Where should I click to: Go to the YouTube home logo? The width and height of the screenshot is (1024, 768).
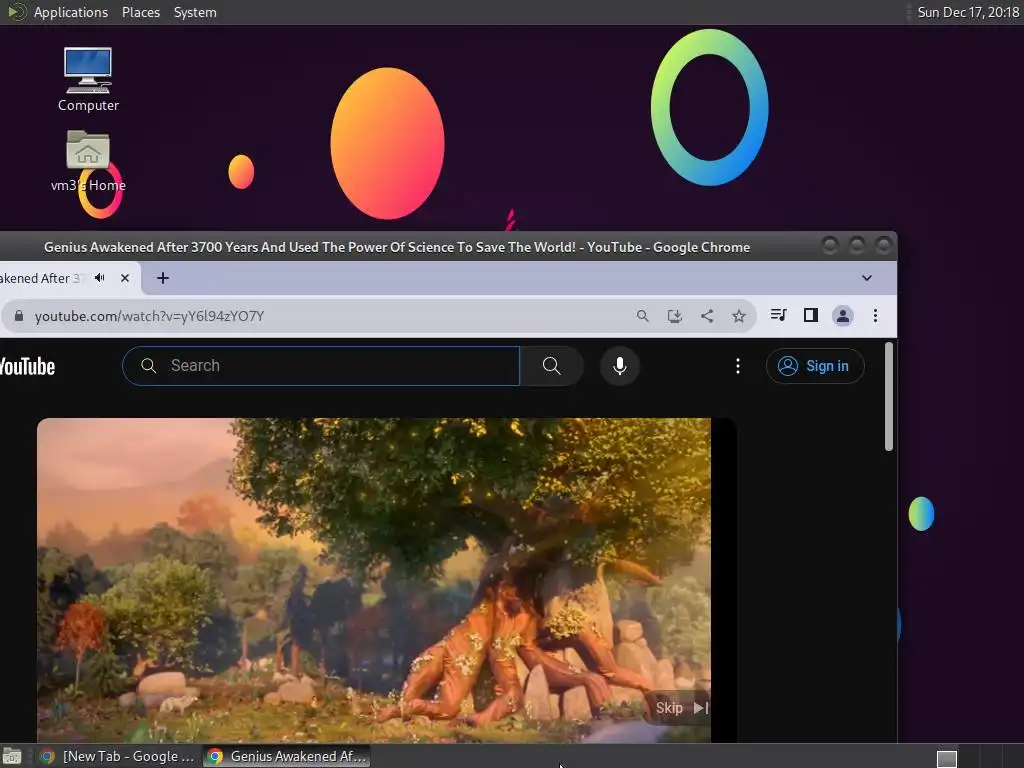[x=27, y=366]
